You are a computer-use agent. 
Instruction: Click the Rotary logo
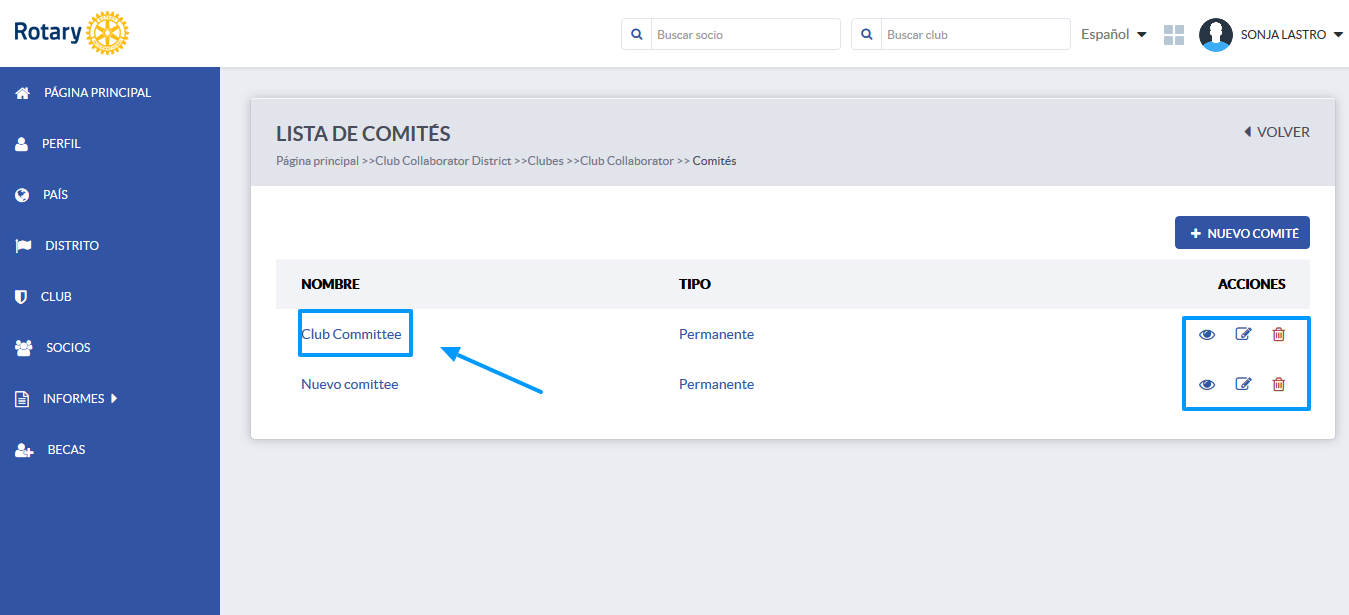click(x=71, y=33)
